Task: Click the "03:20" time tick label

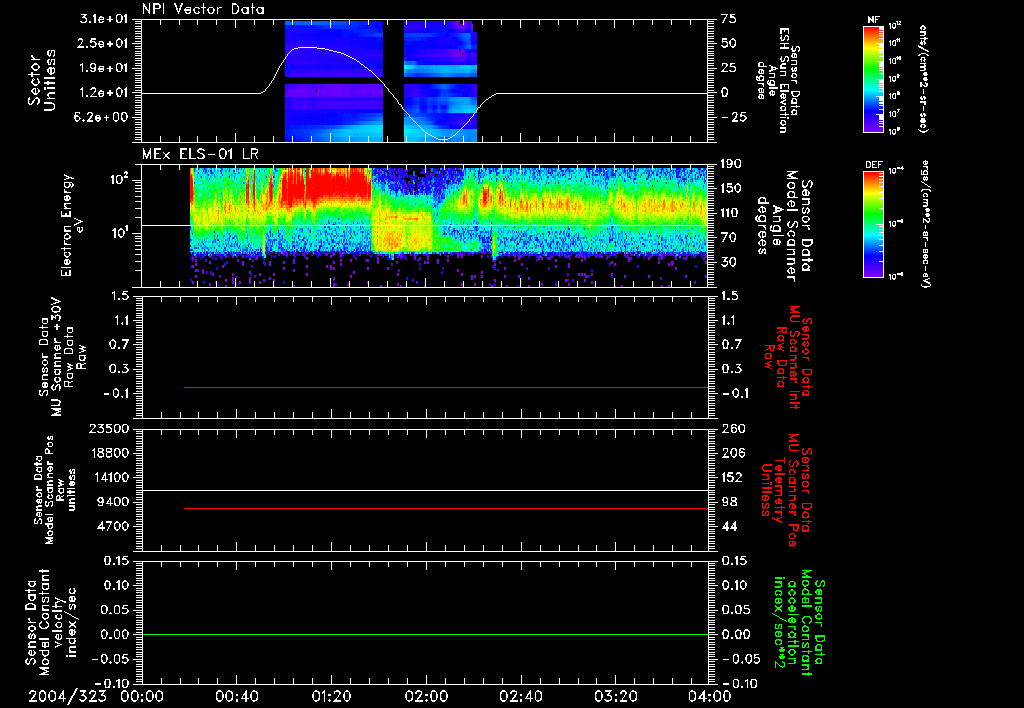Action: pyautogui.click(x=615, y=696)
